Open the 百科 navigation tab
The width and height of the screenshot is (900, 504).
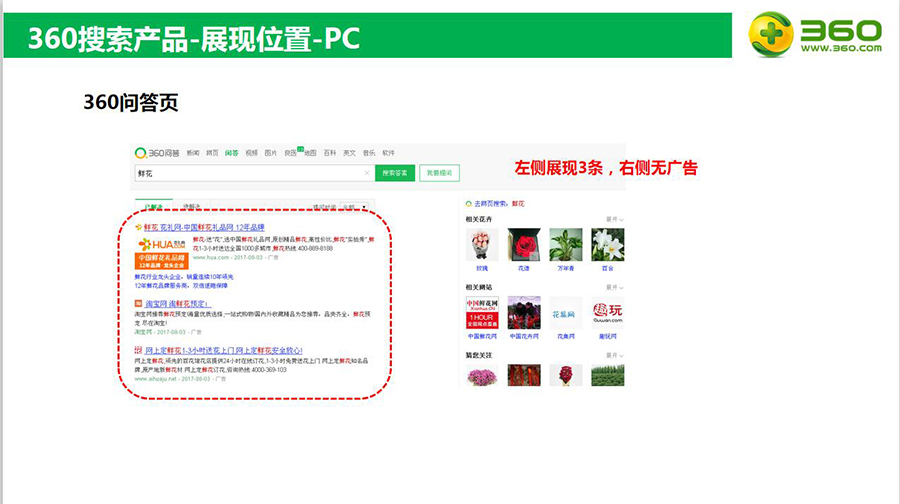[x=329, y=153]
